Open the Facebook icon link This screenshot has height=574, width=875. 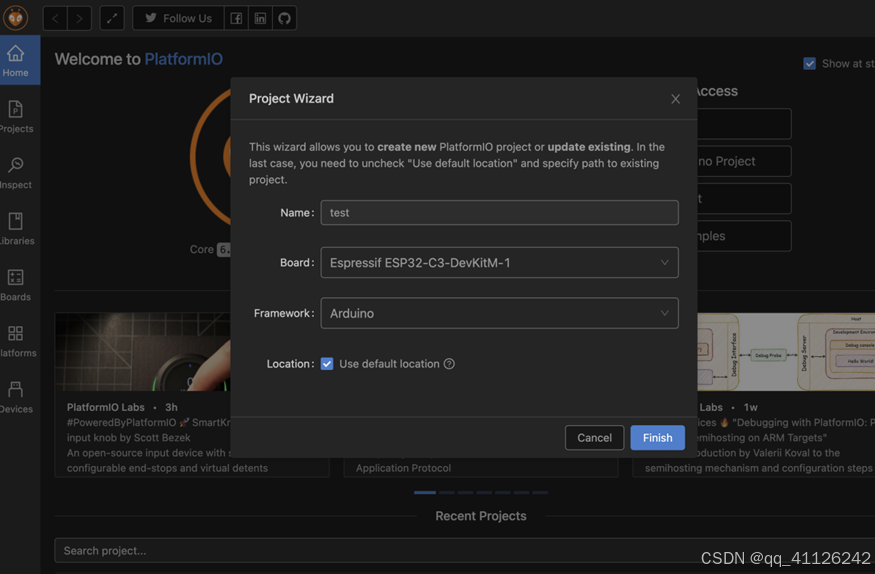pos(236,18)
